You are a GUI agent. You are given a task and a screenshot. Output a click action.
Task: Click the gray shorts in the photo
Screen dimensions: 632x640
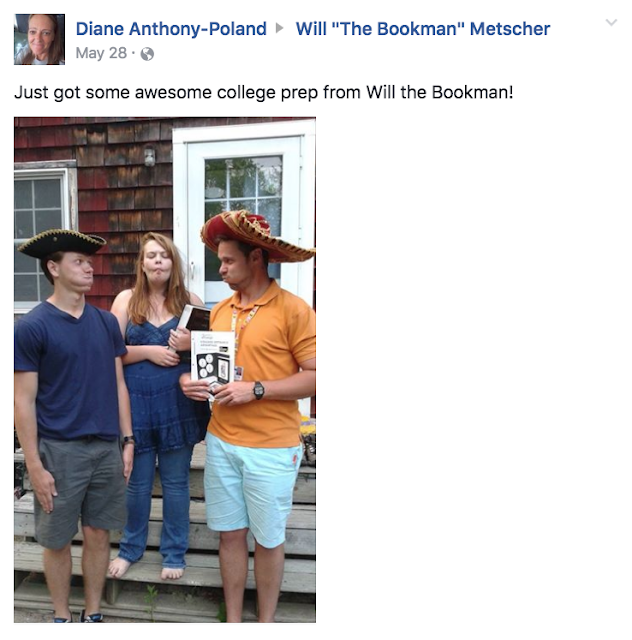coord(80,492)
